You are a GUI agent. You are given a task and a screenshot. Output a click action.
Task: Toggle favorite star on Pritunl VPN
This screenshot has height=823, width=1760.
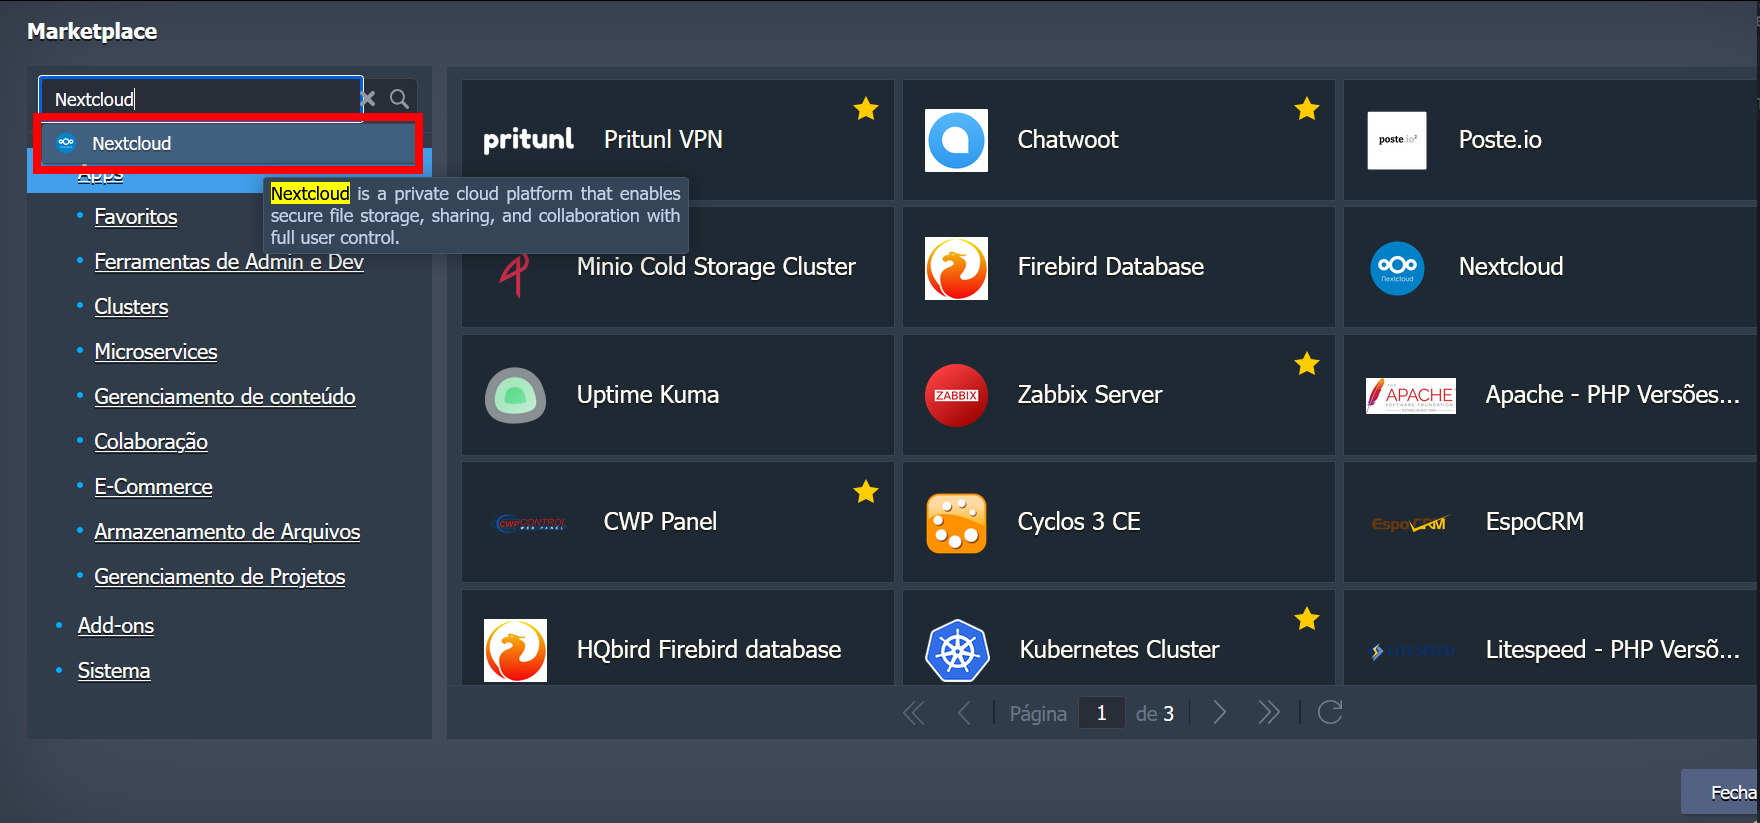pyautogui.click(x=866, y=108)
